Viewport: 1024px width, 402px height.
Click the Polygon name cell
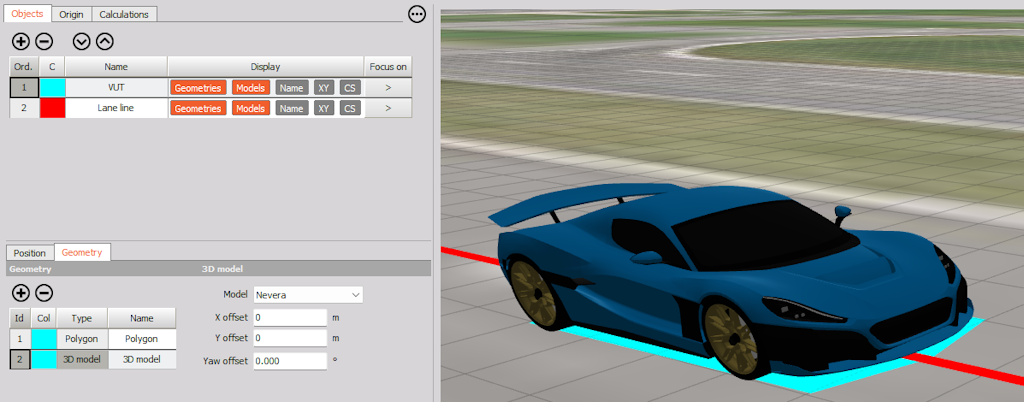tap(142, 339)
